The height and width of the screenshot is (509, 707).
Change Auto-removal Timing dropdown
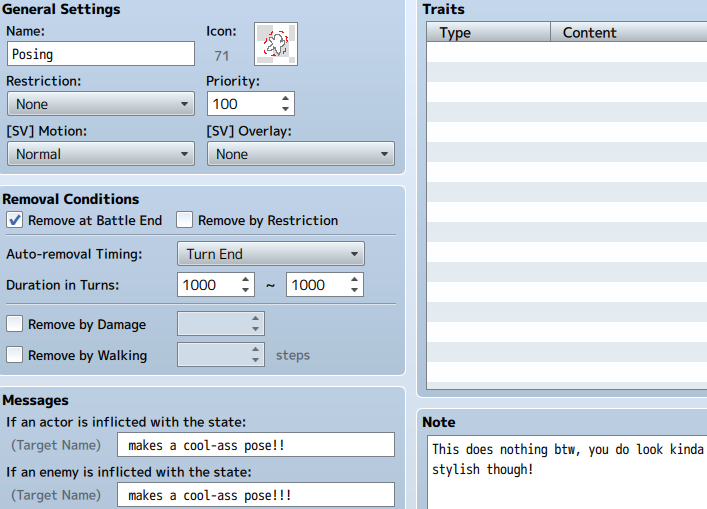[x=270, y=254]
